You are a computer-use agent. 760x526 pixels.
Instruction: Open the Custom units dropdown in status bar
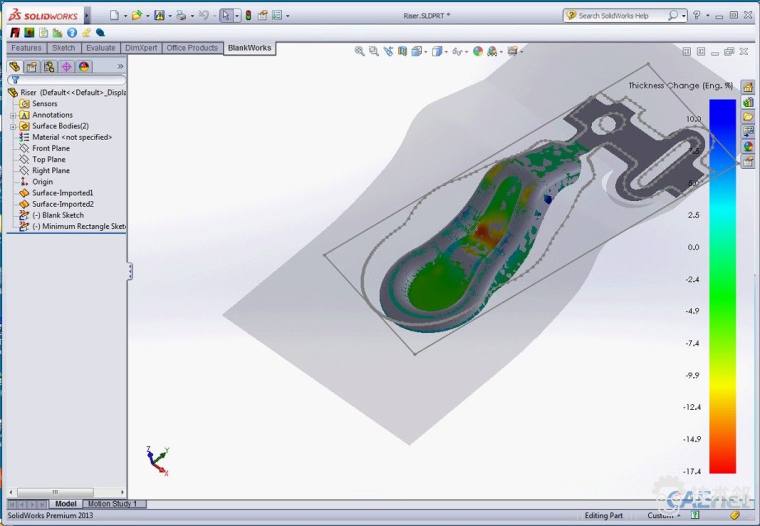click(667, 515)
